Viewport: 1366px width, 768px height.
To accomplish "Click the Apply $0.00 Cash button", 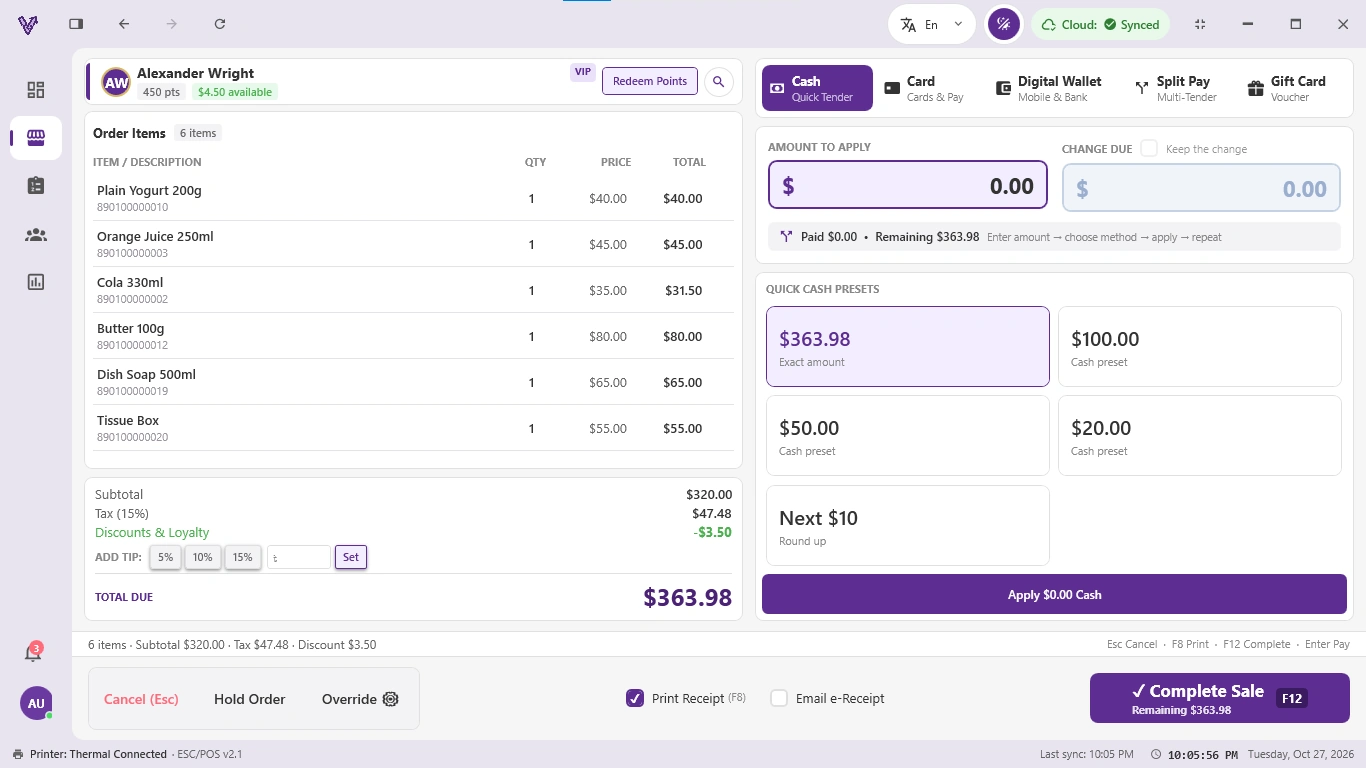I will tap(1054, 594).
